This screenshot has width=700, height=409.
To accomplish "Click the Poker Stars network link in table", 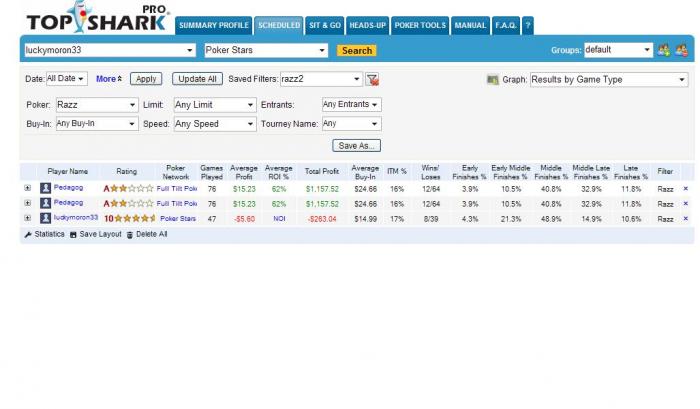I will [178, 219].
